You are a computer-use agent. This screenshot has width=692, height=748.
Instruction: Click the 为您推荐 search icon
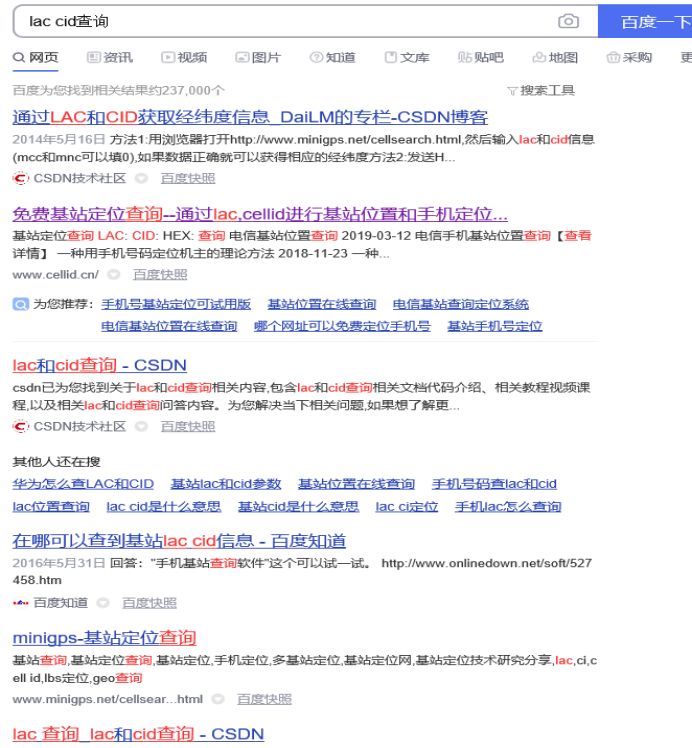[21, 304]
